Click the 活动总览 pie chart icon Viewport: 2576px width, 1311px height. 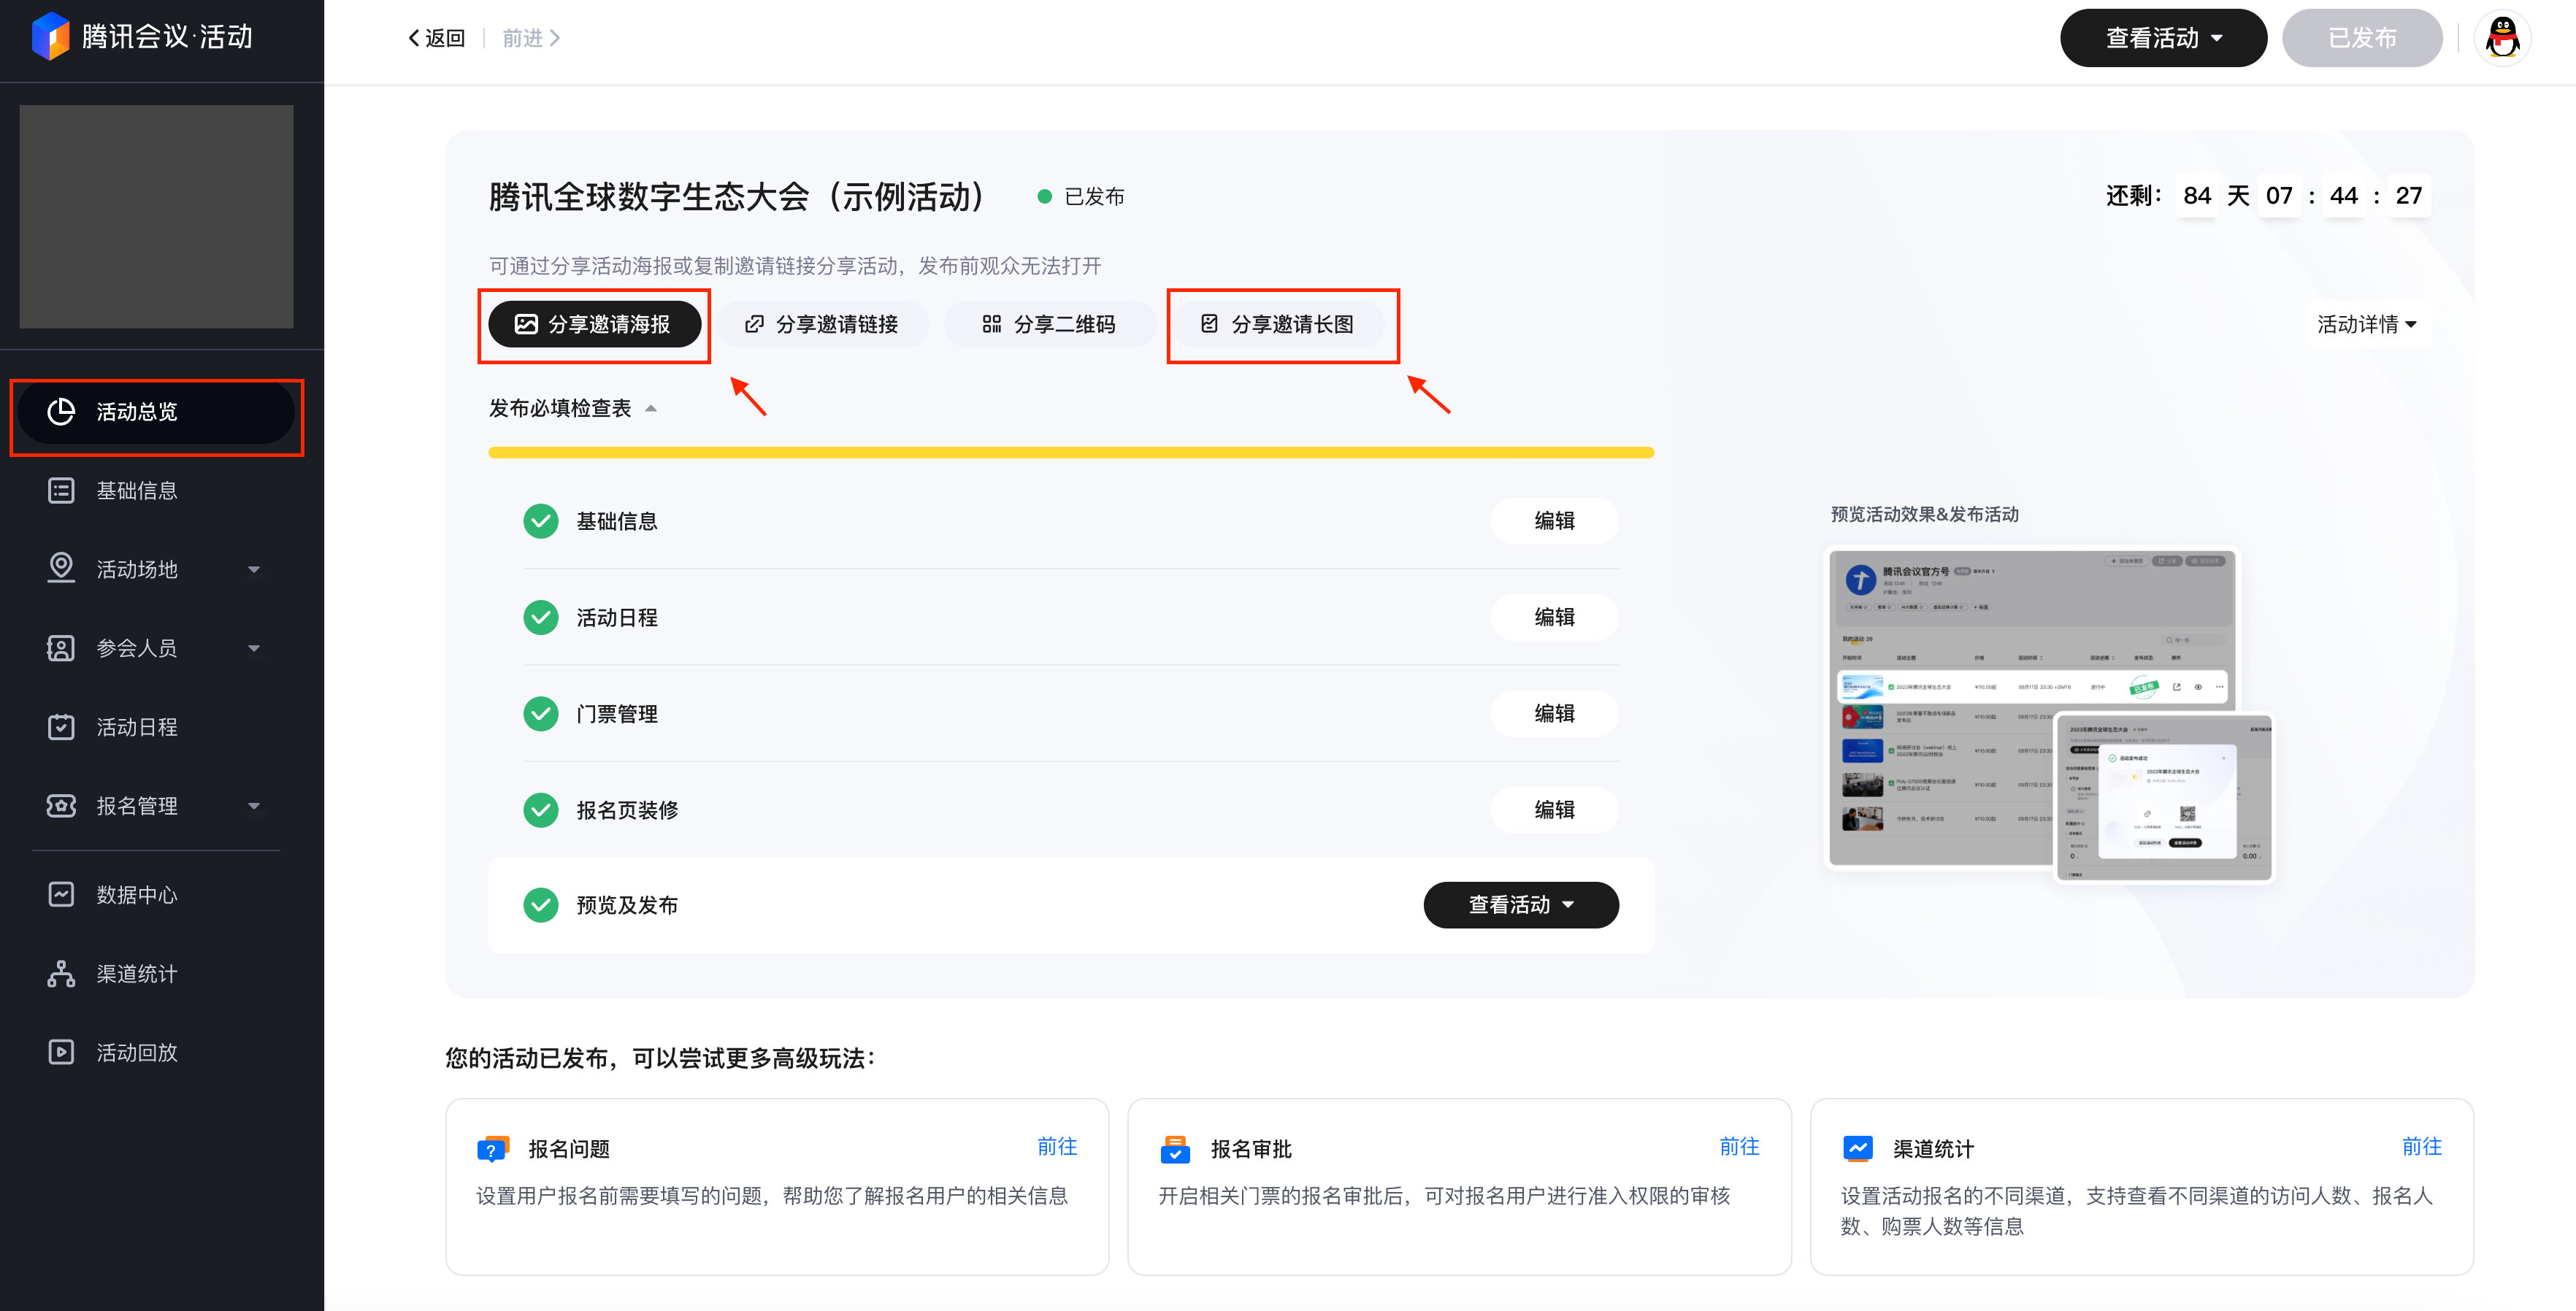[61, 411]
